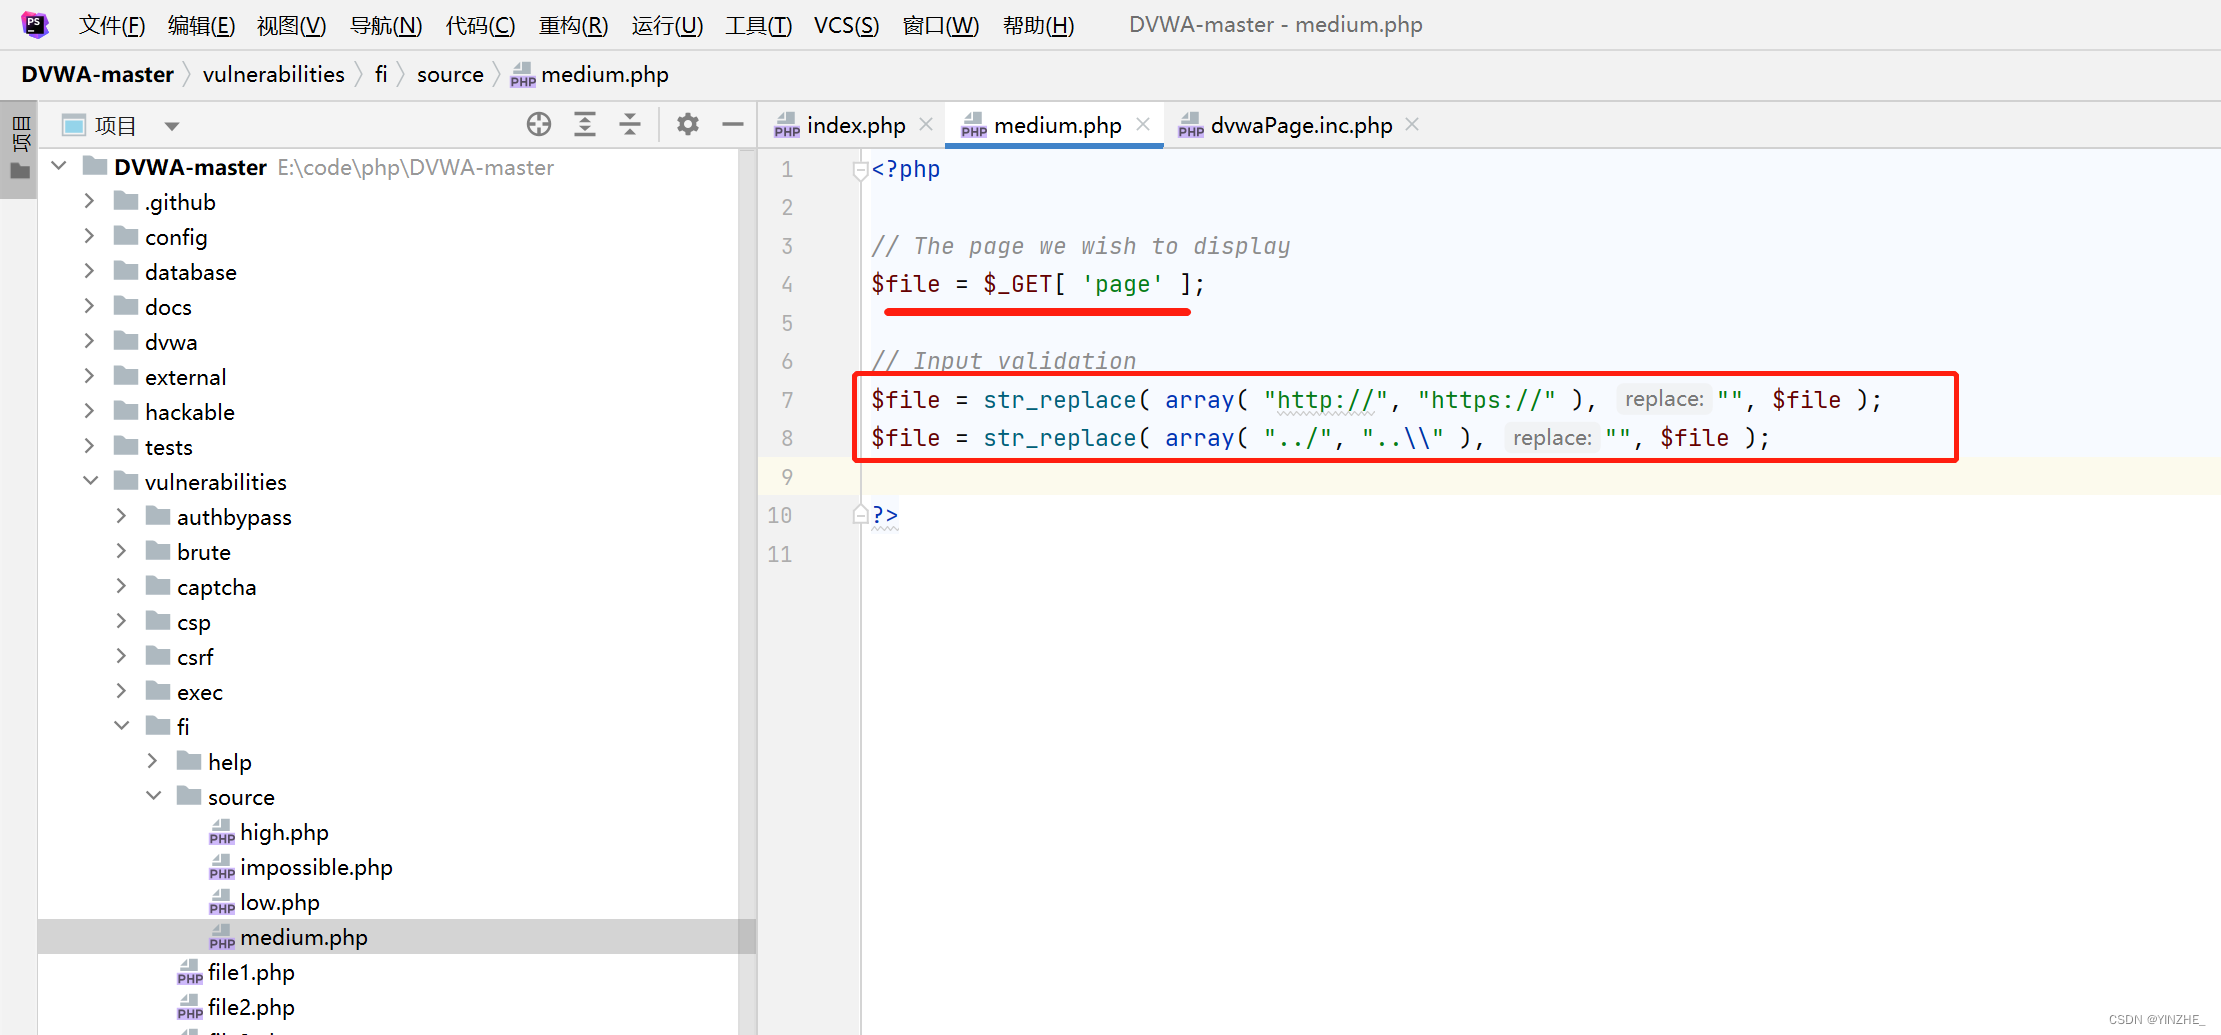Select file2.php in project tree
This screenshot has width=2221, height=1035.
(x=251, y=1007)
